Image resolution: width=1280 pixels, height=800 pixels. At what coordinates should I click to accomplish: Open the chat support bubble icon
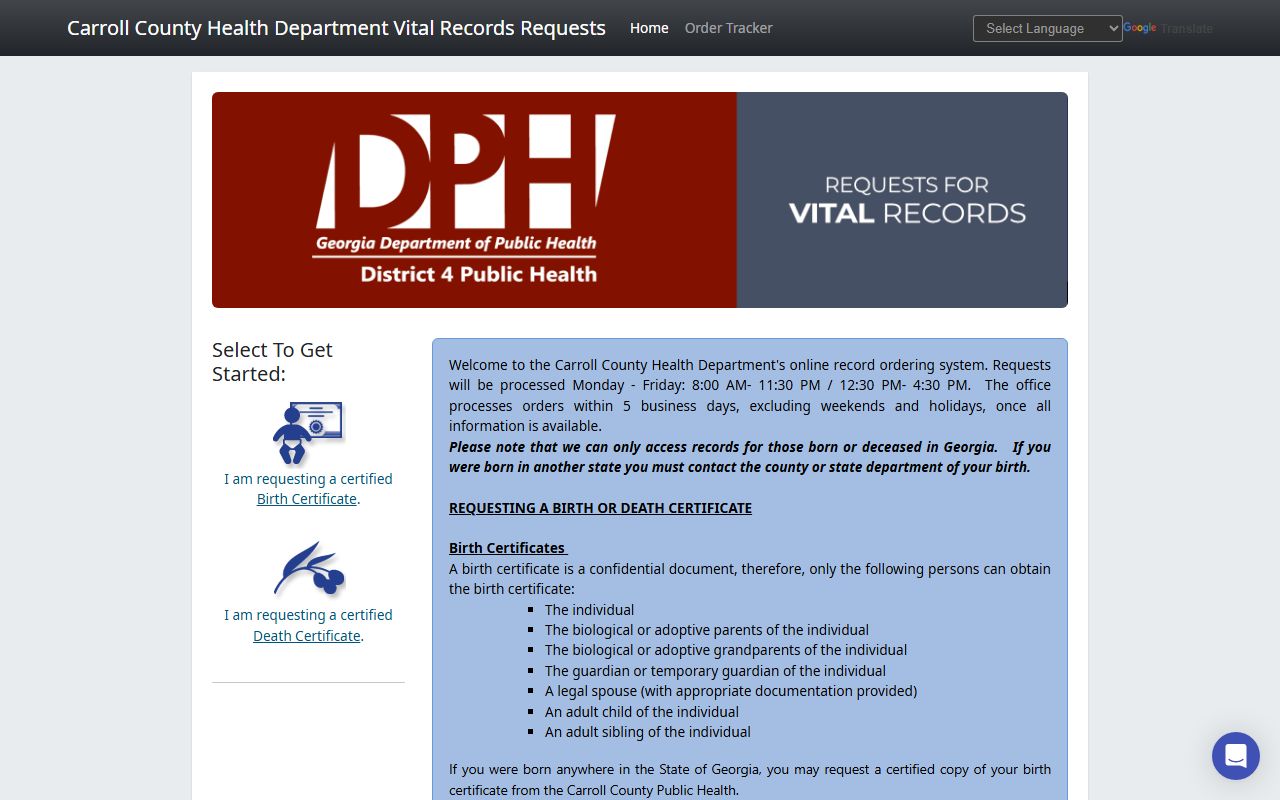click(1236, 756)
